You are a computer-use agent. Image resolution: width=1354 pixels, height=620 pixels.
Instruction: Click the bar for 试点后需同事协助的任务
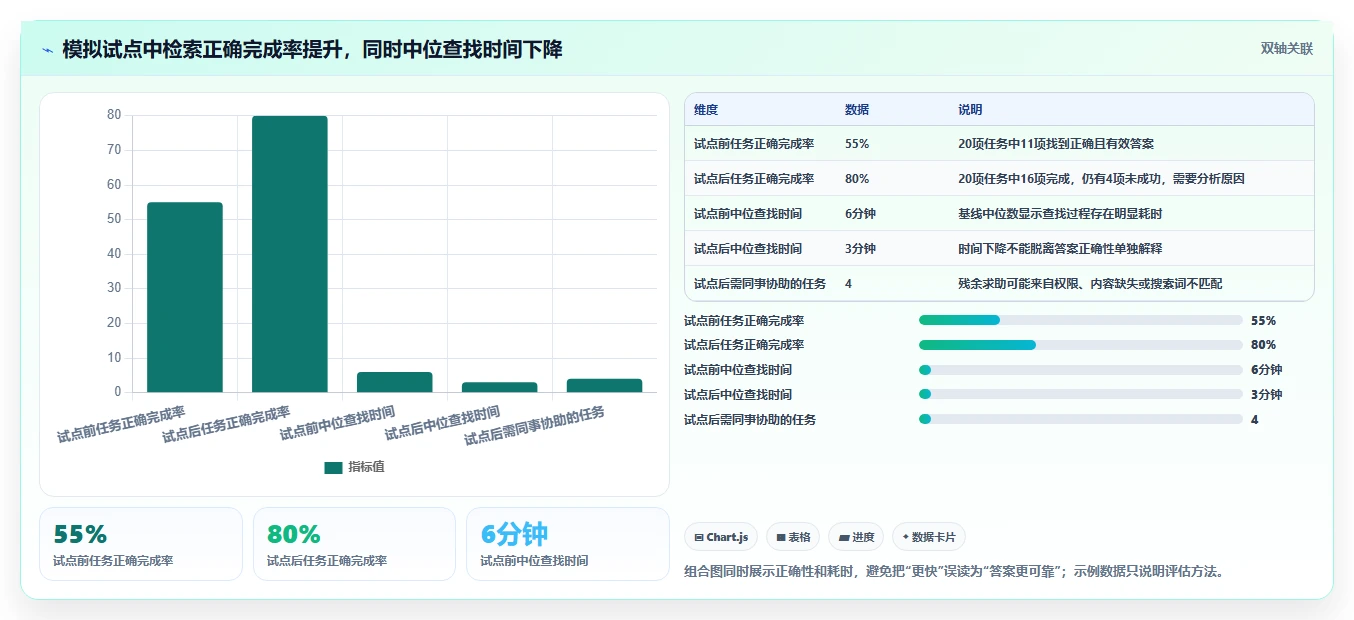605,385
